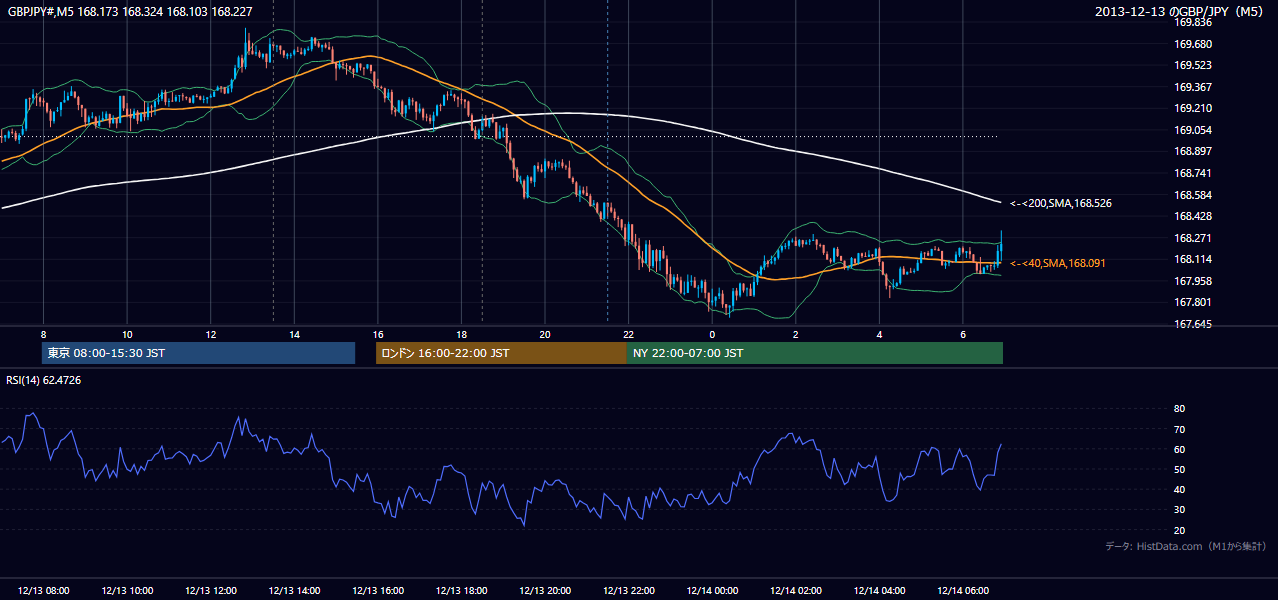Viewport: 1278px width, 600px height.
Task: Click price axis label 168.114
Action: point(1193,259)
